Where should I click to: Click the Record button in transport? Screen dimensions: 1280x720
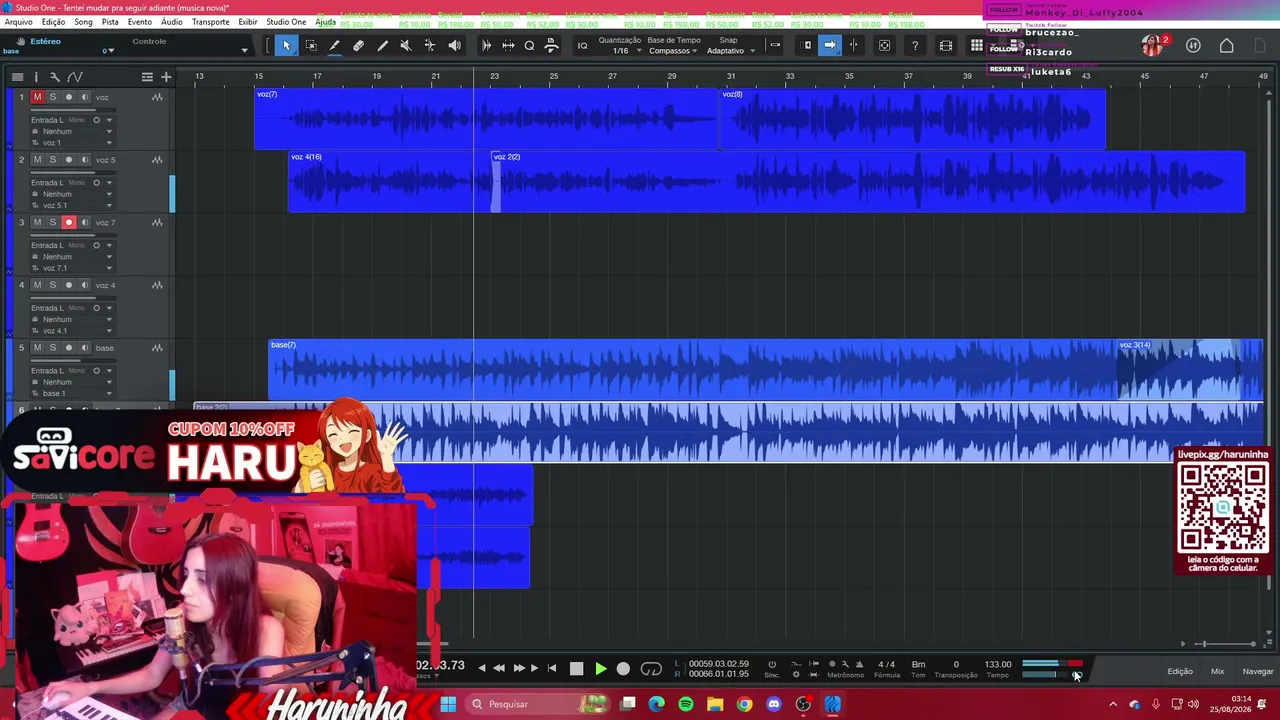(623, 669)
